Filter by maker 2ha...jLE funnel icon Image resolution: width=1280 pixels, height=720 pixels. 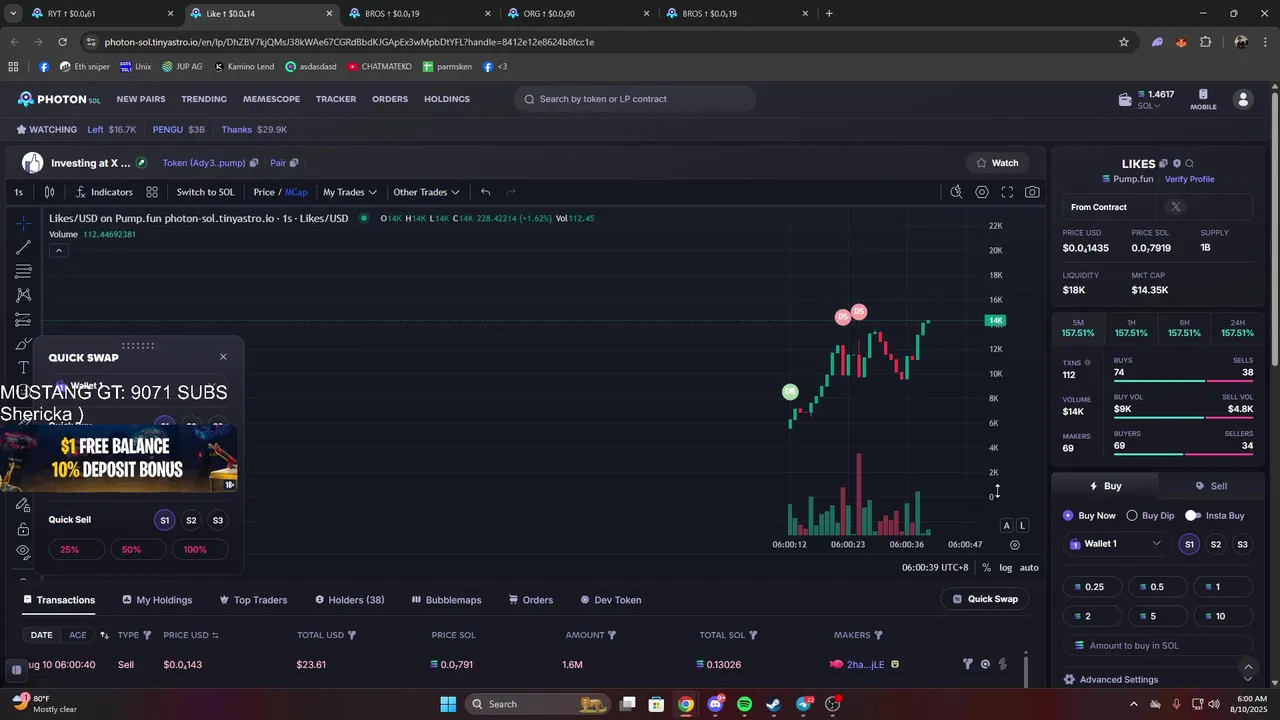(967, 664)
